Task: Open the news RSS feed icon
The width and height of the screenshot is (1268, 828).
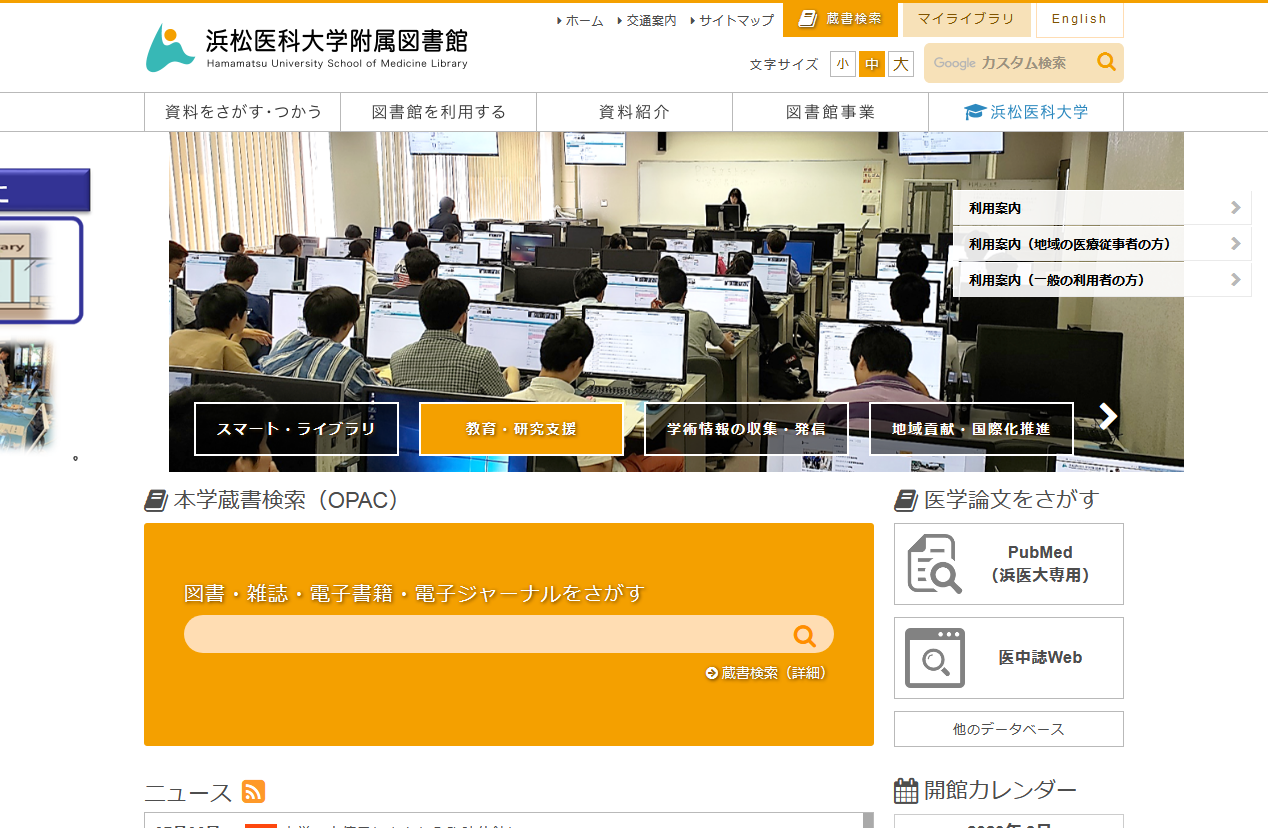Action: tap(253, 792)
